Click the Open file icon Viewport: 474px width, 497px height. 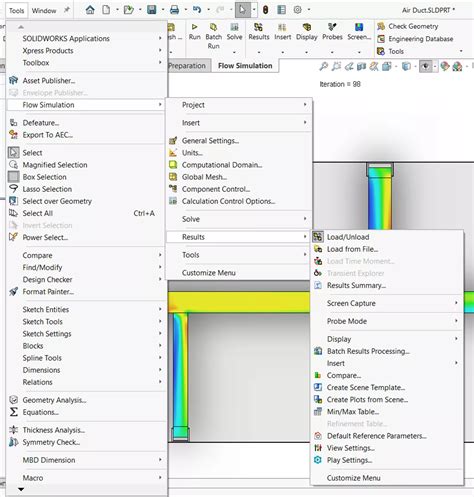(128, 10)
